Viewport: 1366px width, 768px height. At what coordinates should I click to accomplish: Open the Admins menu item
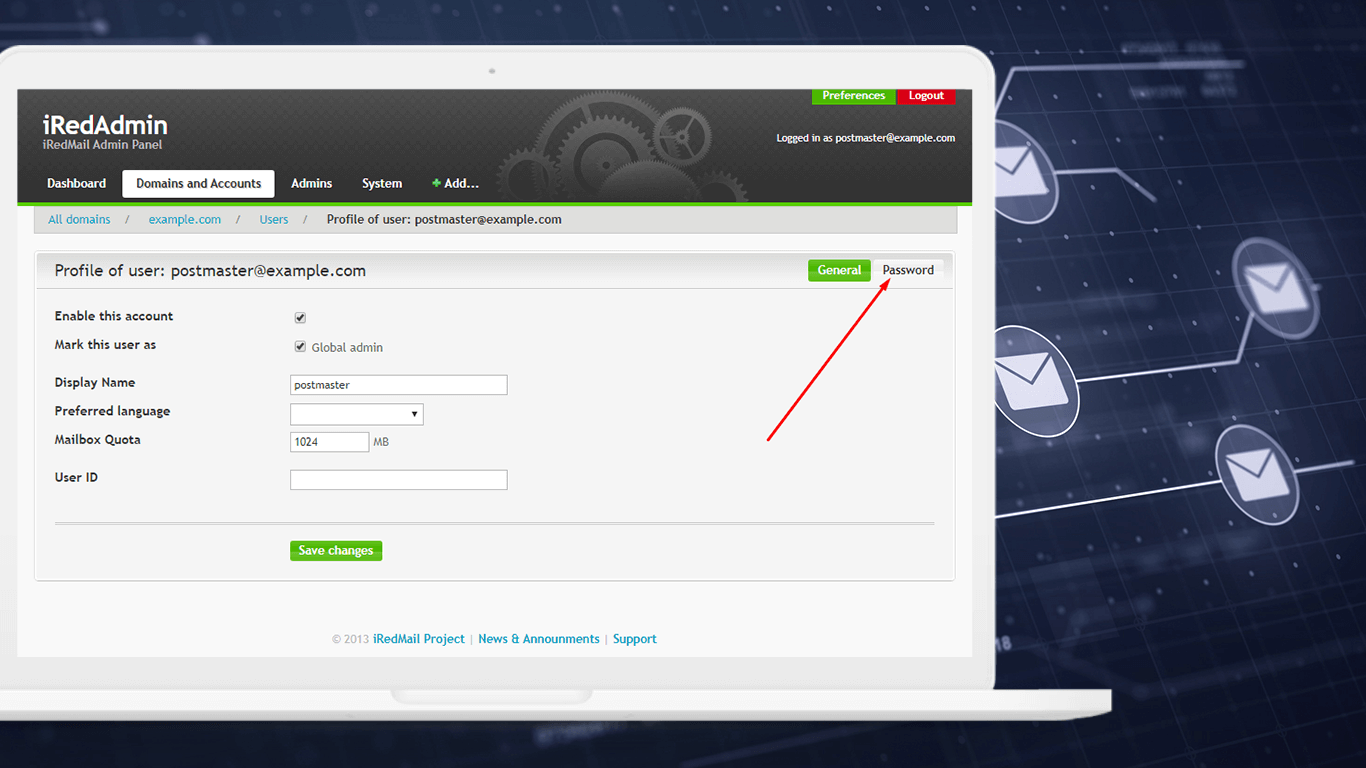click(x=311, y=184)
